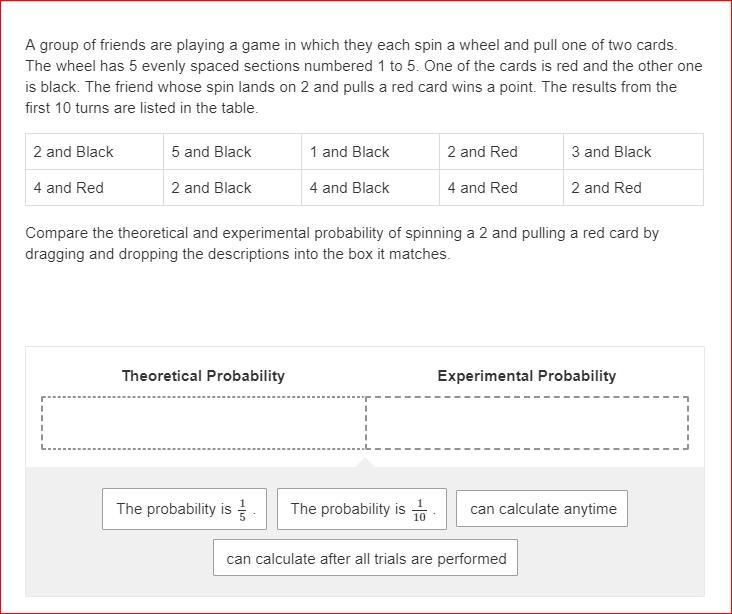Click the '2 and Red' cell in the first row
The image size is (732, 614).
(x=501, y=152)
